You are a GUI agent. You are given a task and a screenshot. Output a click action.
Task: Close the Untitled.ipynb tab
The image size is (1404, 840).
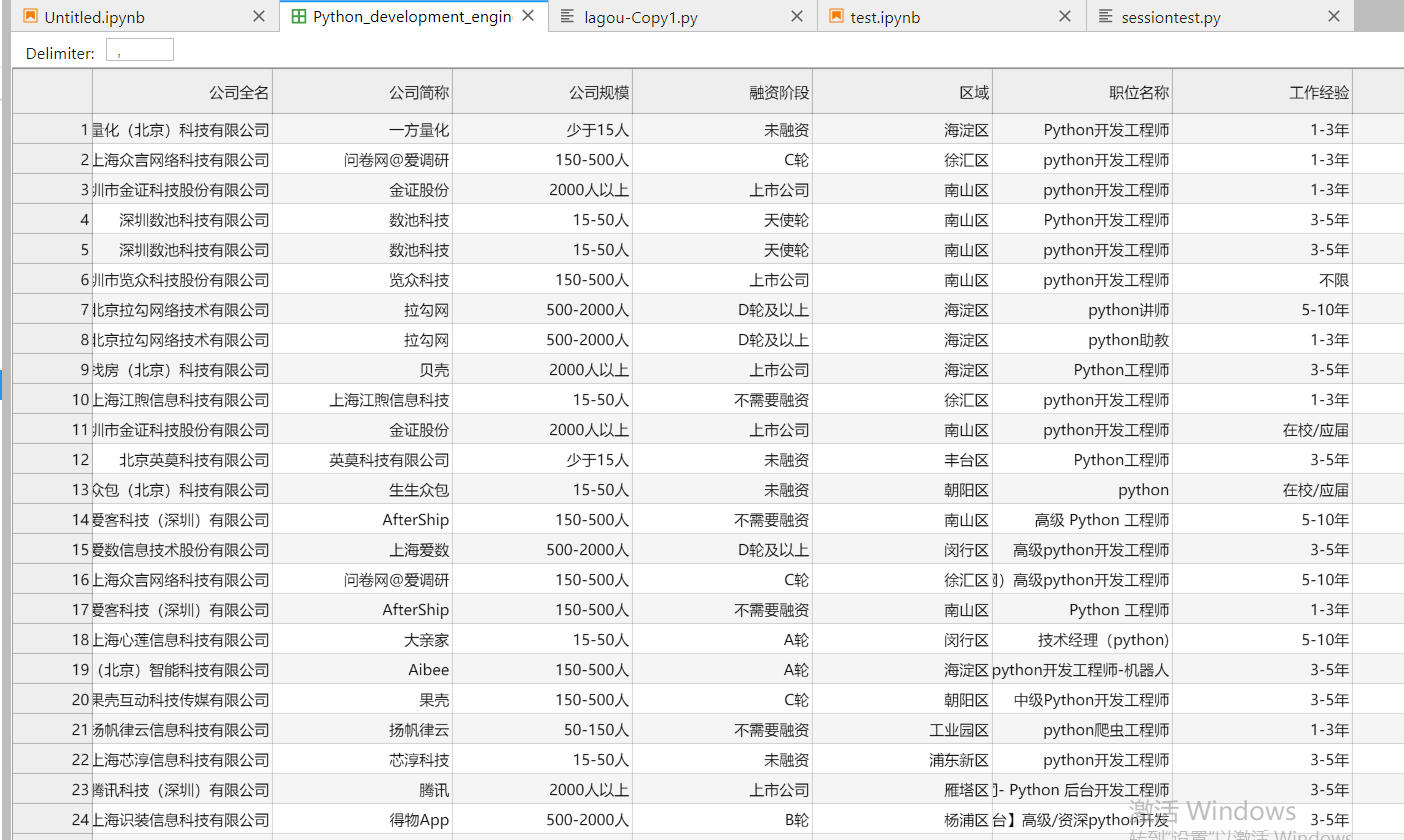coord(259,17)
